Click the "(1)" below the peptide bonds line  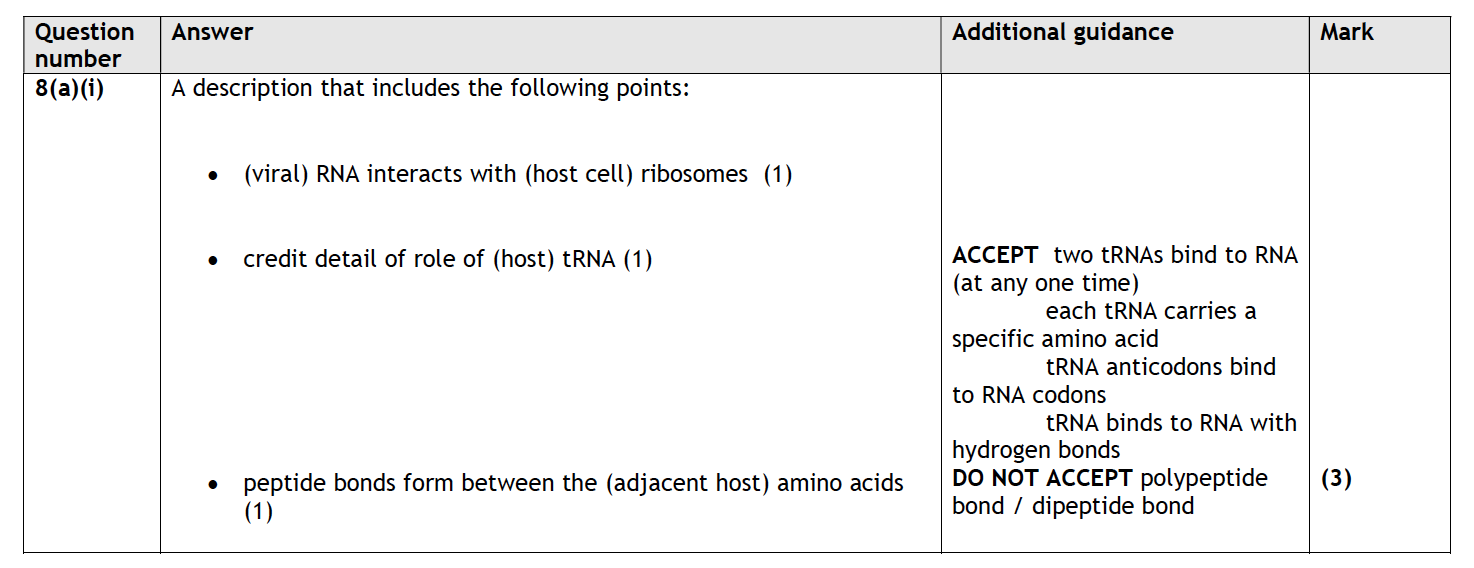point(258,512)
